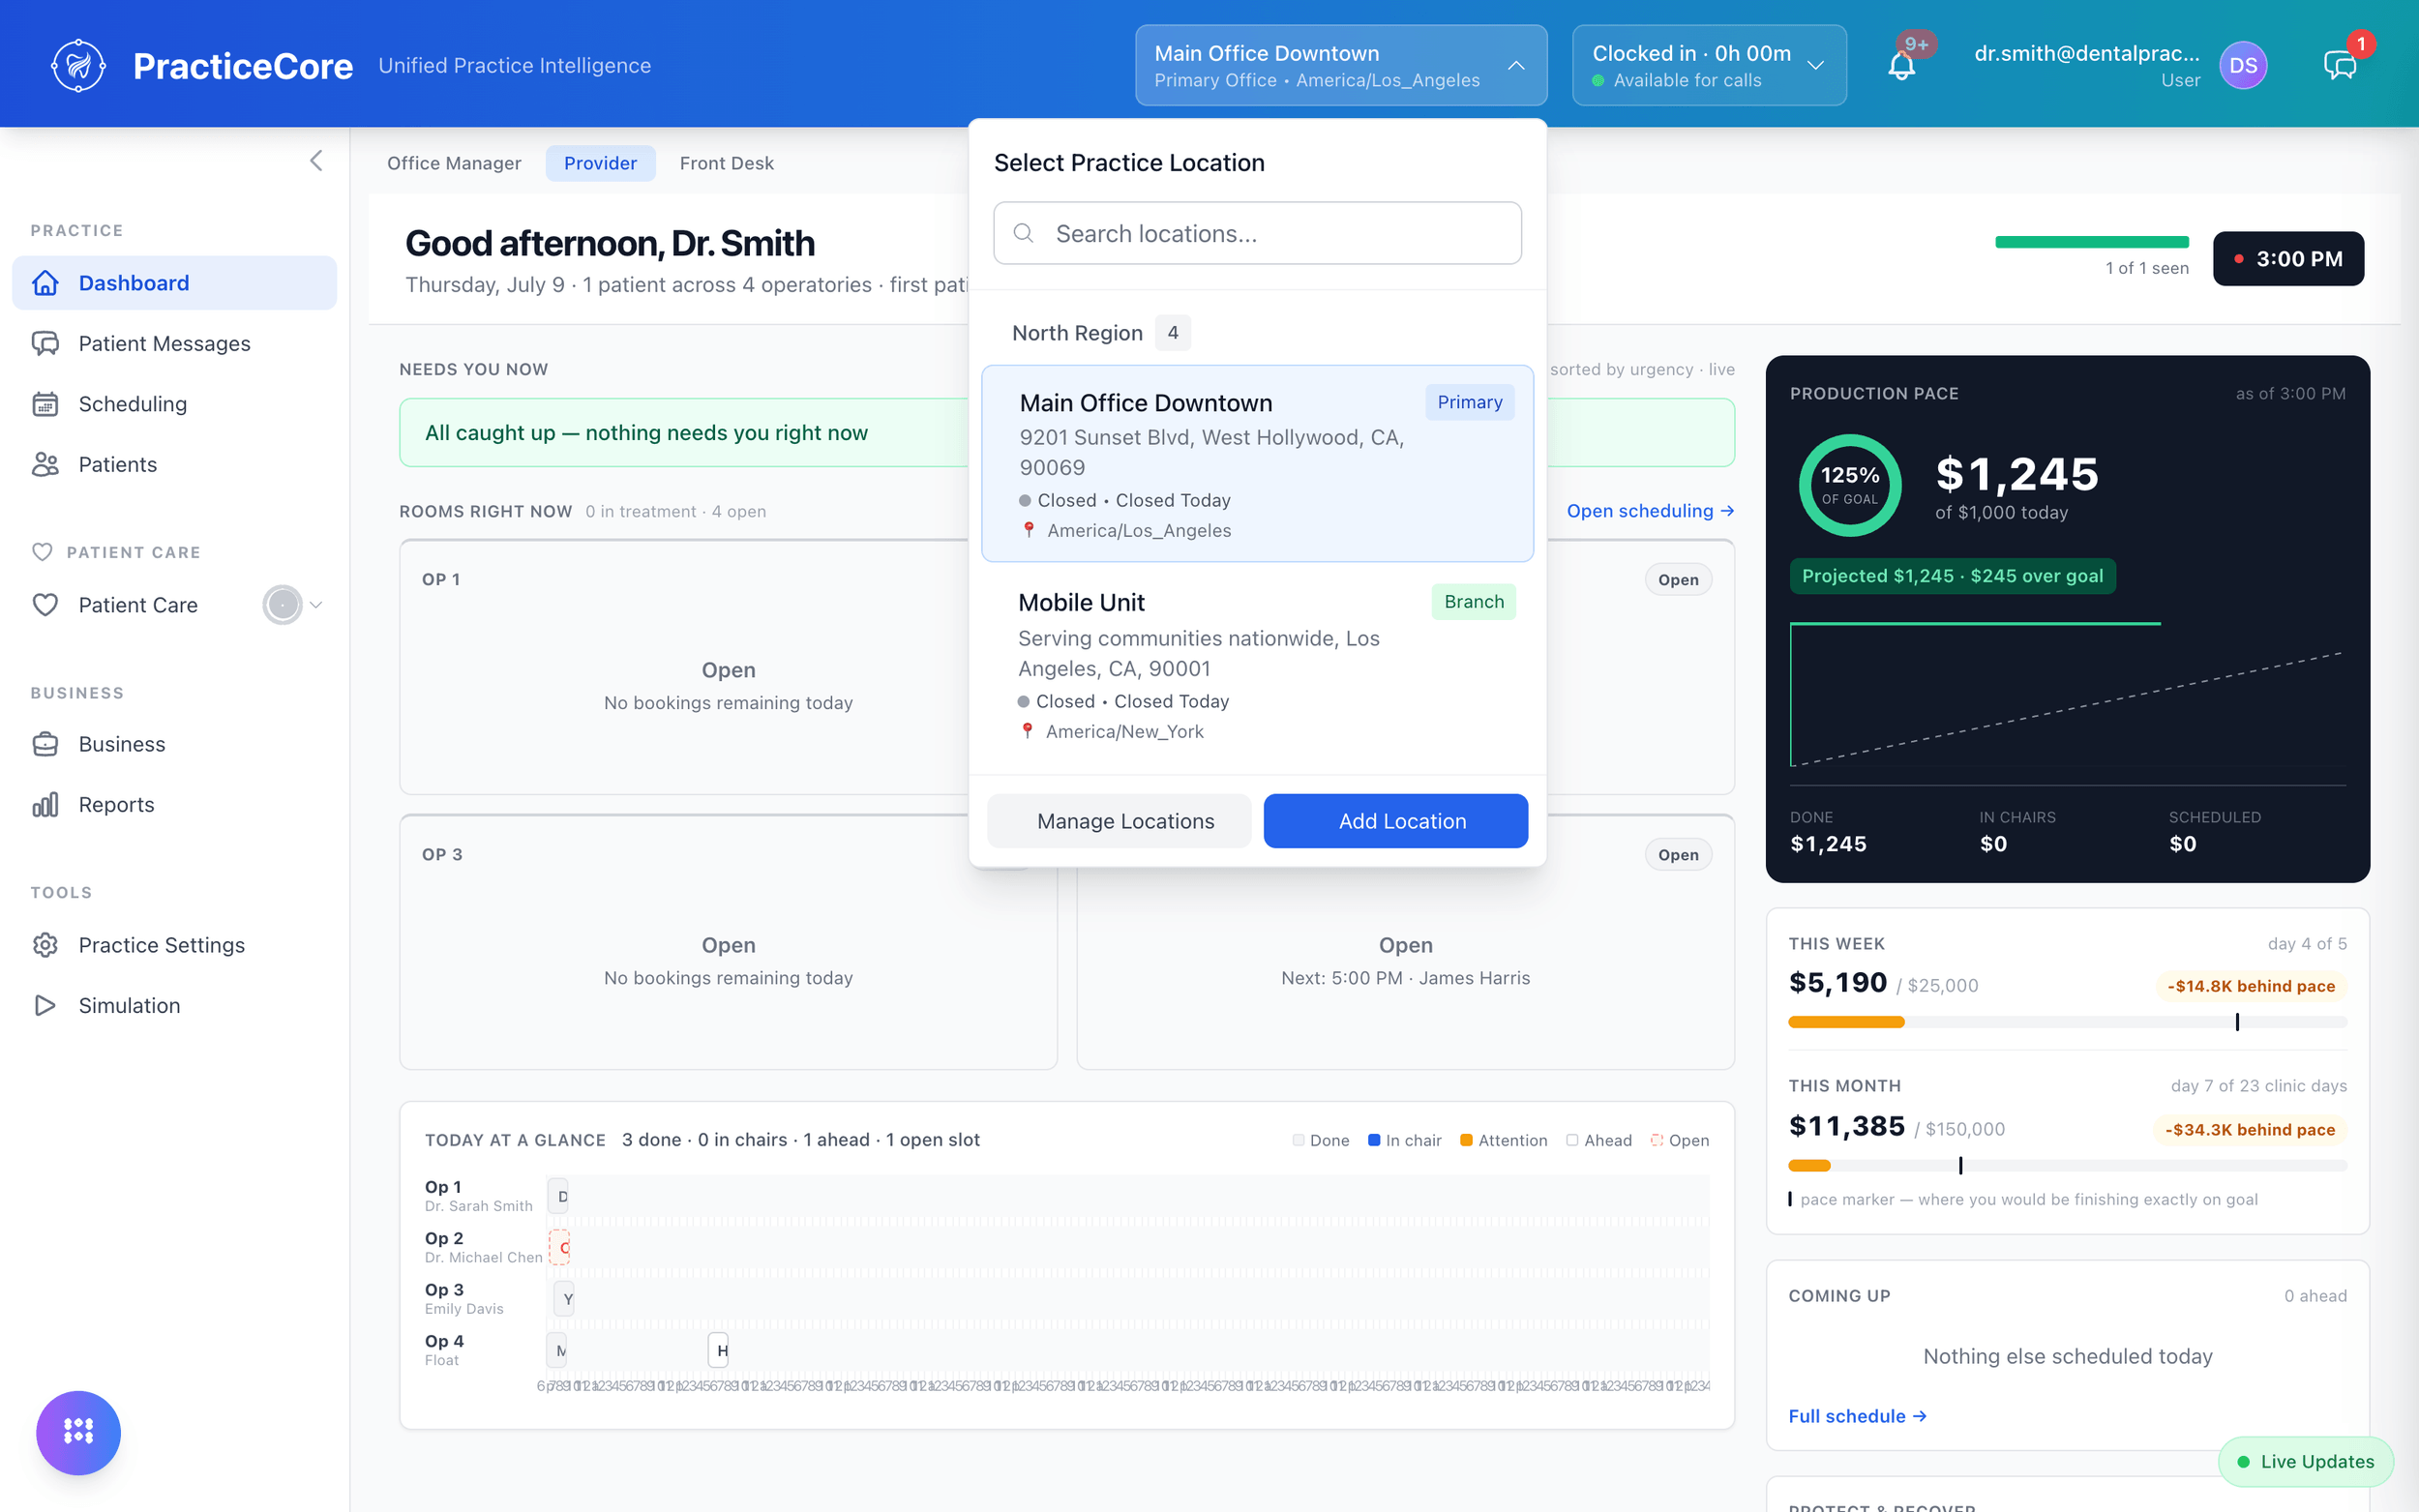This screenshot has height=1512, width=2419.
Task: Click the Live Updates indicator
Action: pos(2305,1461)
